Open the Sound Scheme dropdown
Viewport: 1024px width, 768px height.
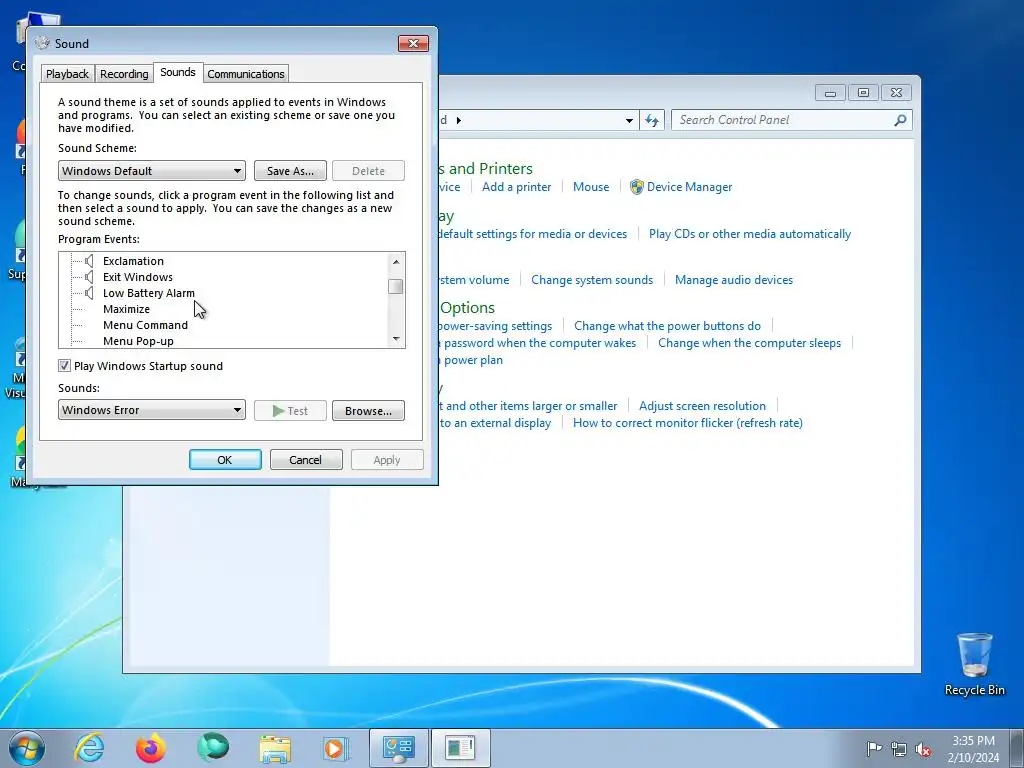[x=152, y=171]
